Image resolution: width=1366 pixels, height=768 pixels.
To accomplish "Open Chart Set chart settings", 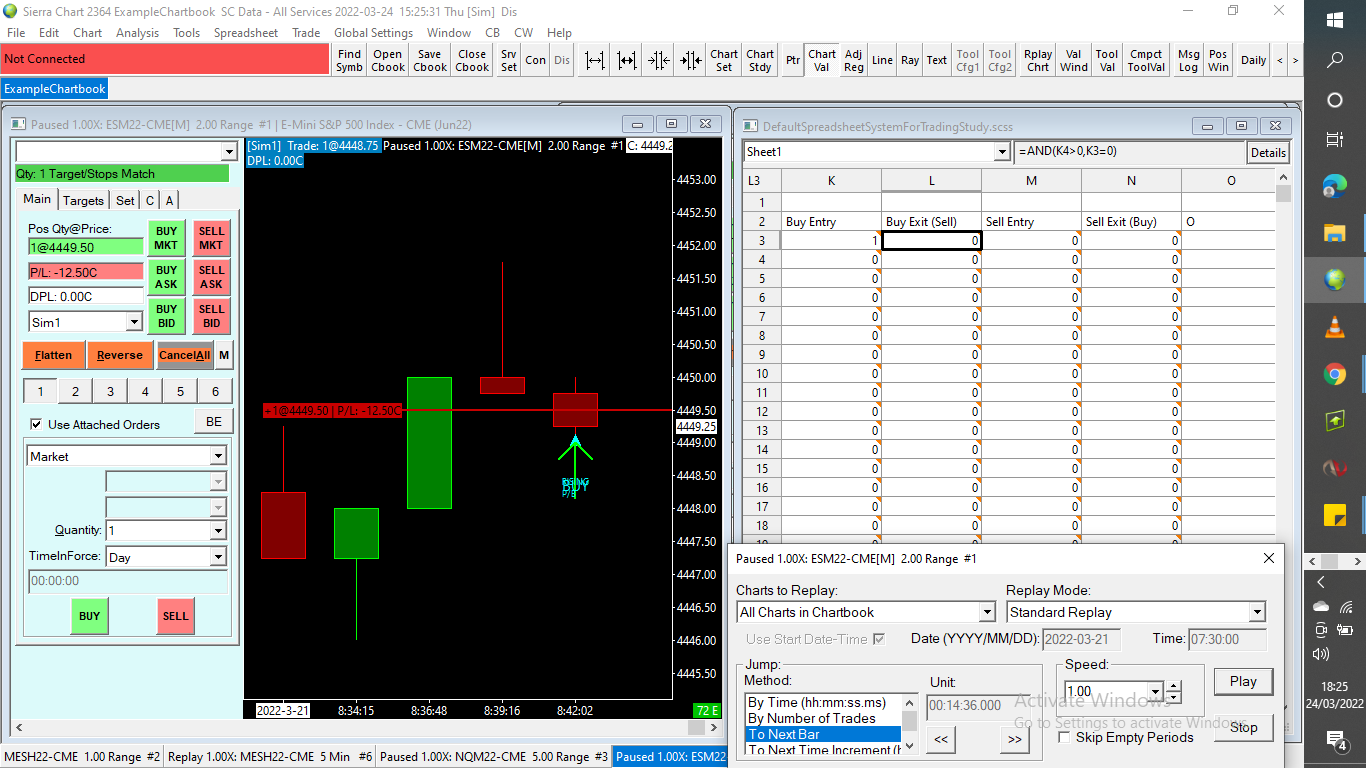I will pos(724,60).
